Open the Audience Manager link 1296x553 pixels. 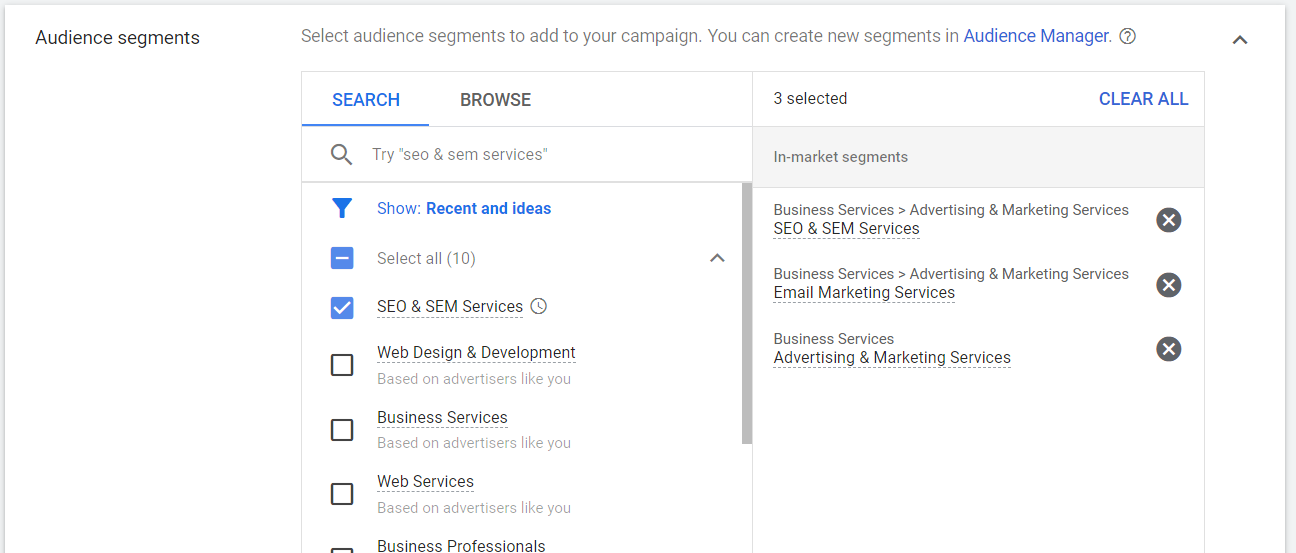[x=1035, y=37]
